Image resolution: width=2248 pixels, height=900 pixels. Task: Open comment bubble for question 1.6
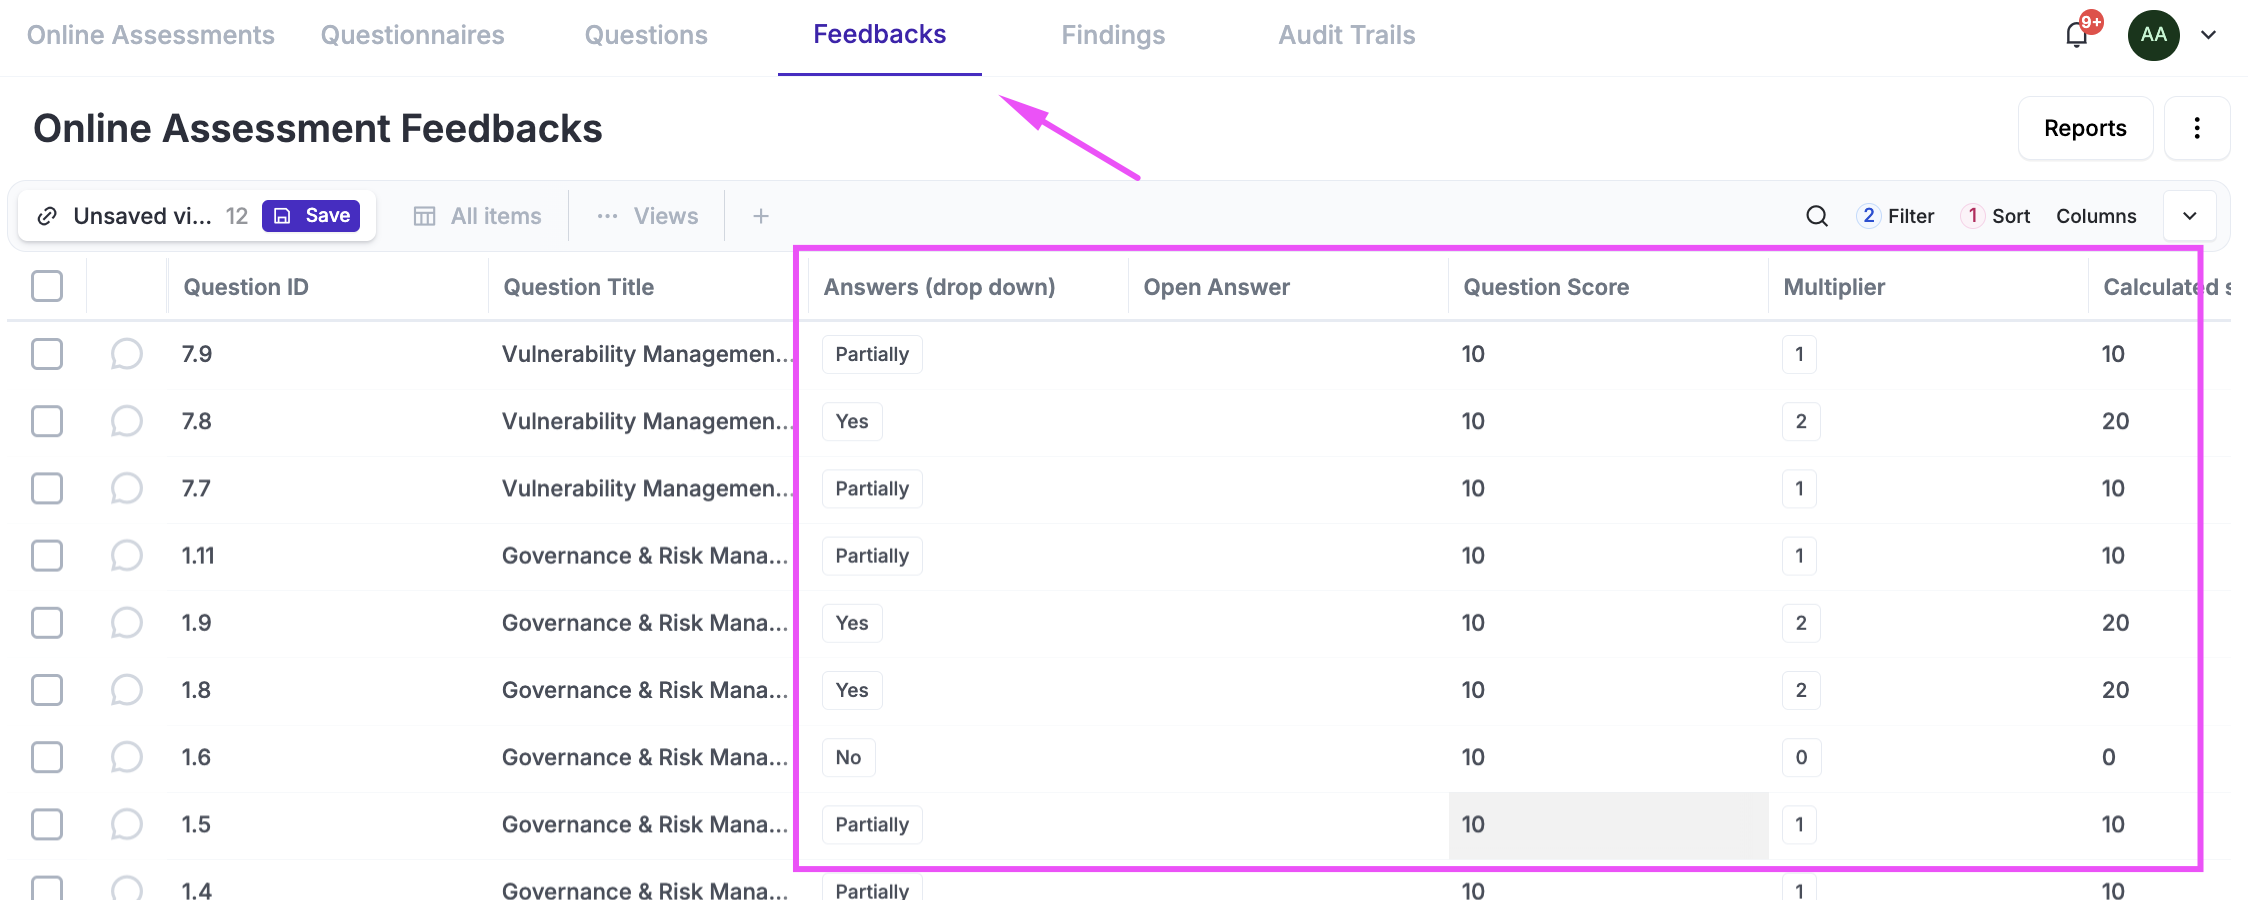tap(126, 757)
